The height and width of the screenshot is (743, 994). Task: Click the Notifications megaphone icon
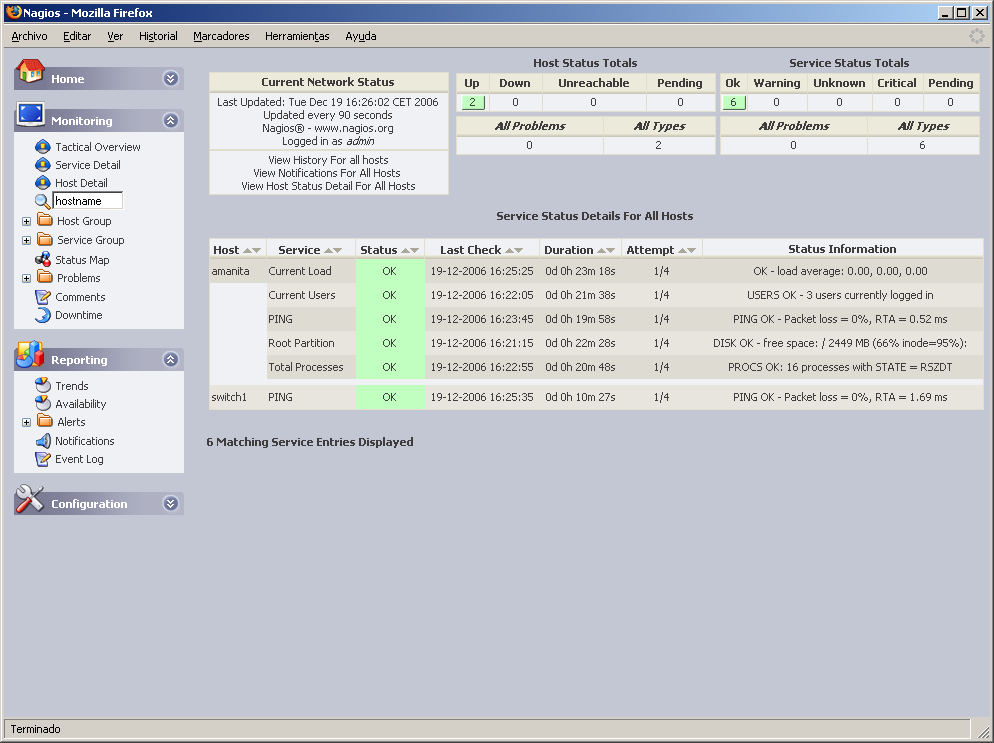pos(42,441)
